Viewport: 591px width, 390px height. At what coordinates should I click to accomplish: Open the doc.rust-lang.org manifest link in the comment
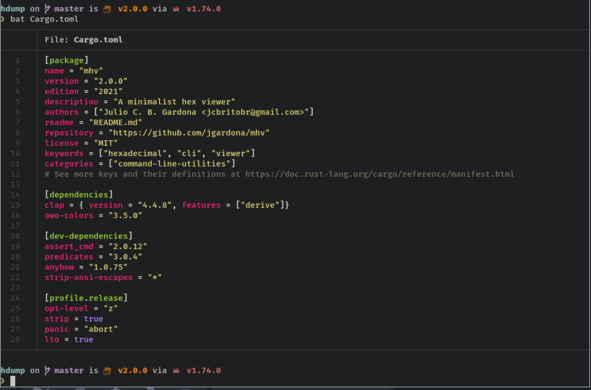380,174
